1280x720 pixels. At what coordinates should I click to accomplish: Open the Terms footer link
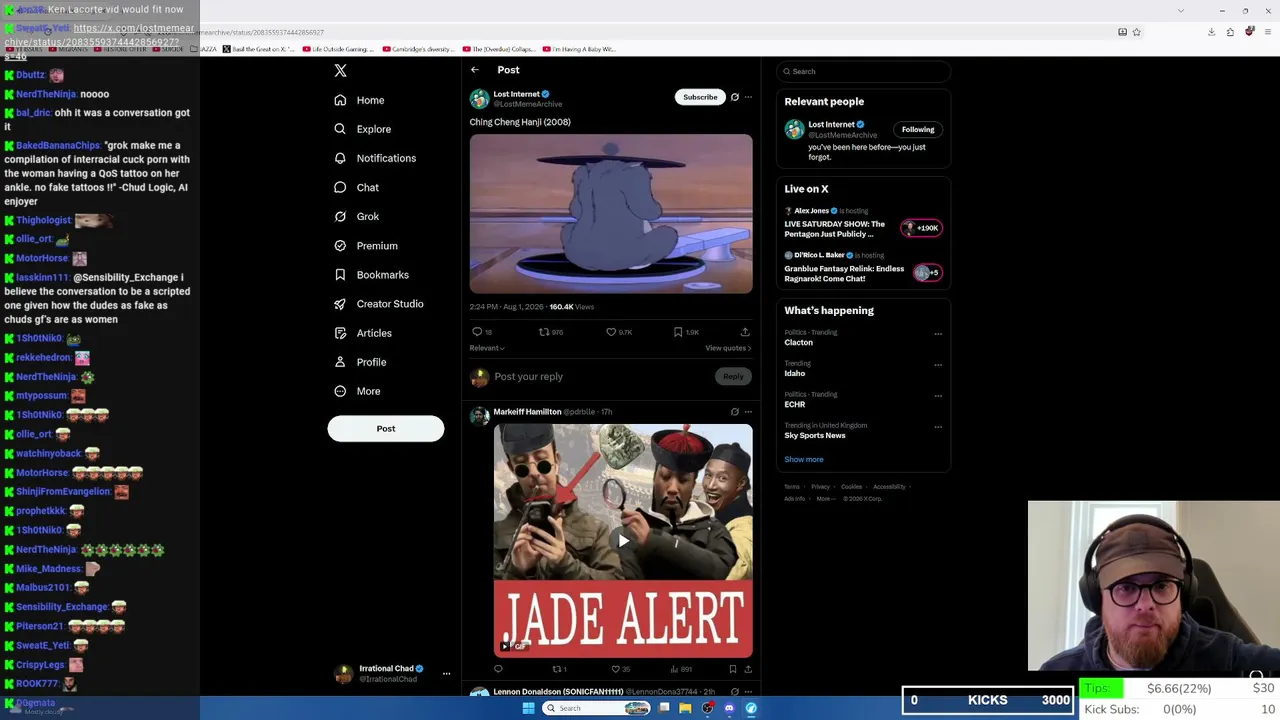point(792,487)
